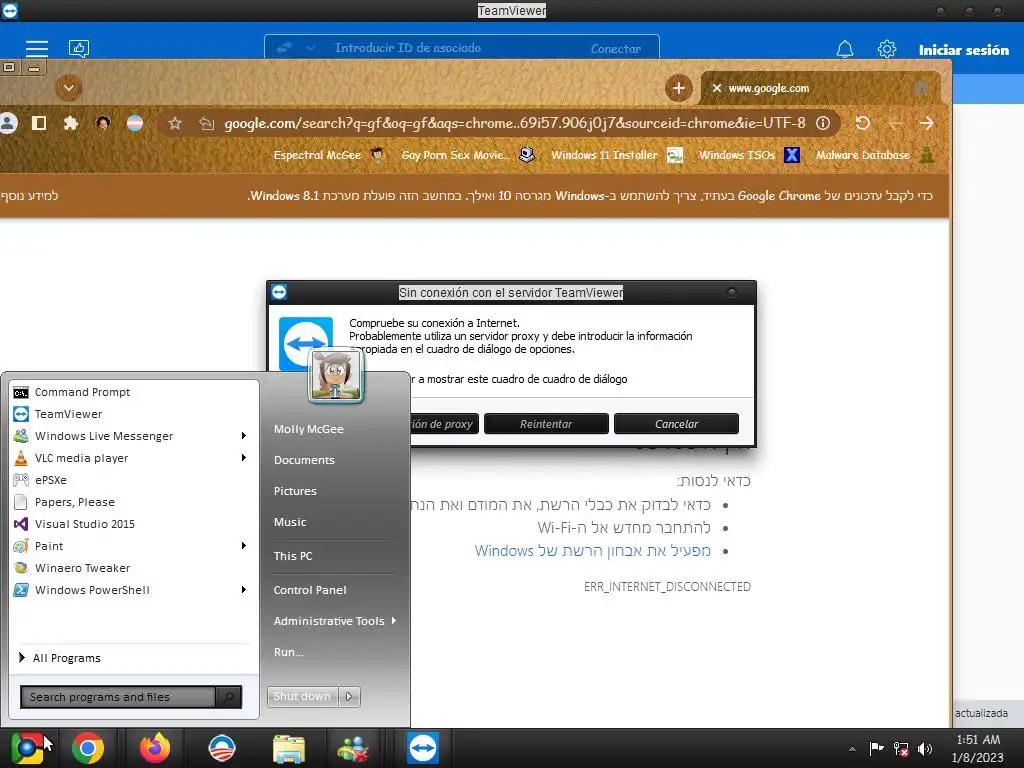Viewport: 1024px width, 768px height.
Task: Click the volume speaker tray icon
Action: coord(925,748)
